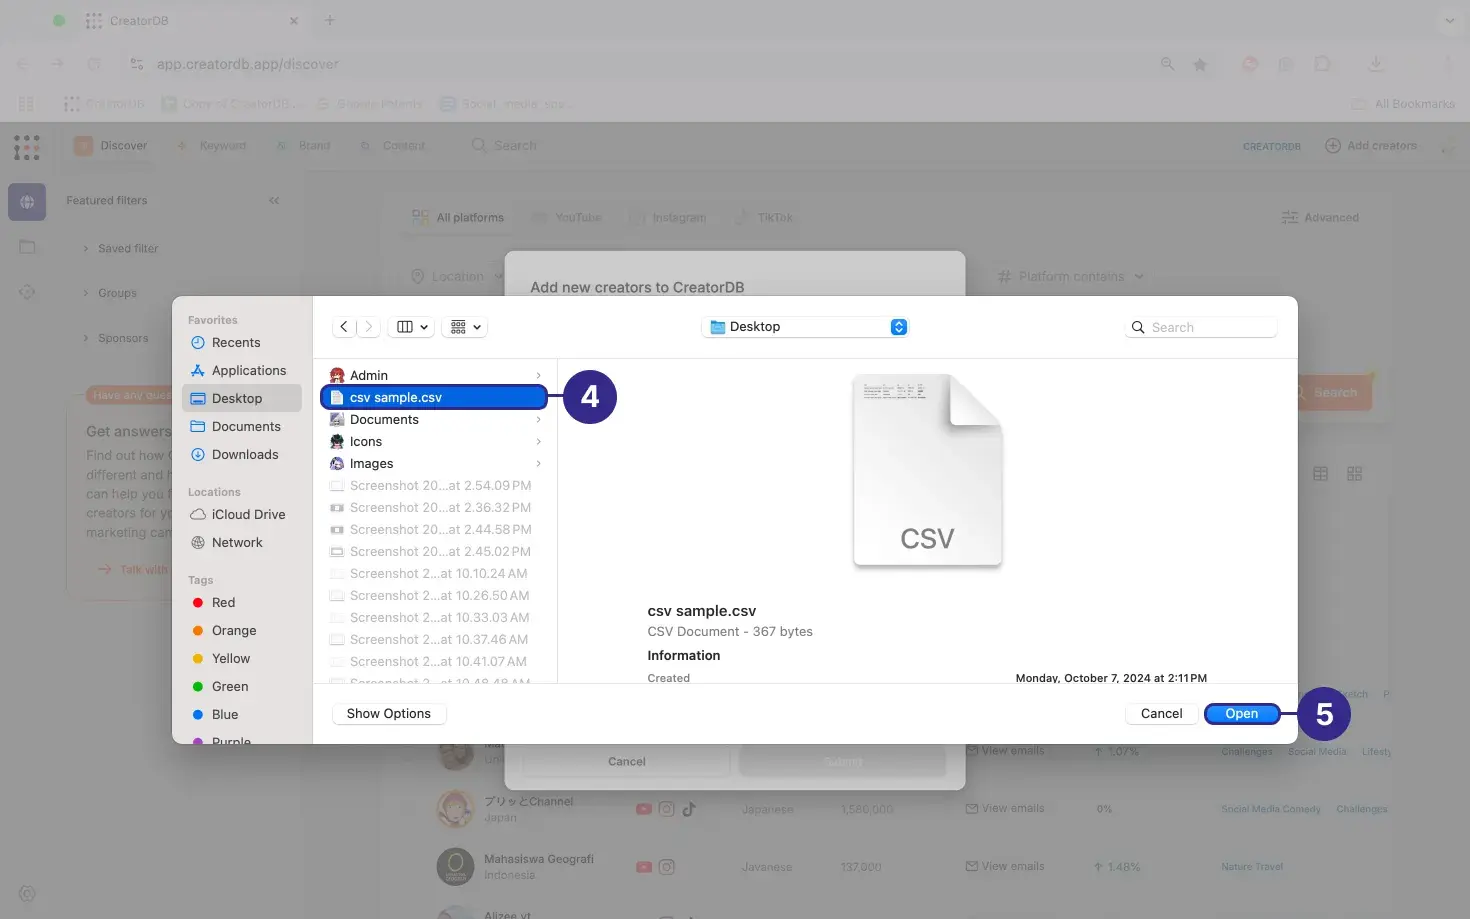Click app.creatordb.app address bar
1470x919 pixels.
[247, 64]
